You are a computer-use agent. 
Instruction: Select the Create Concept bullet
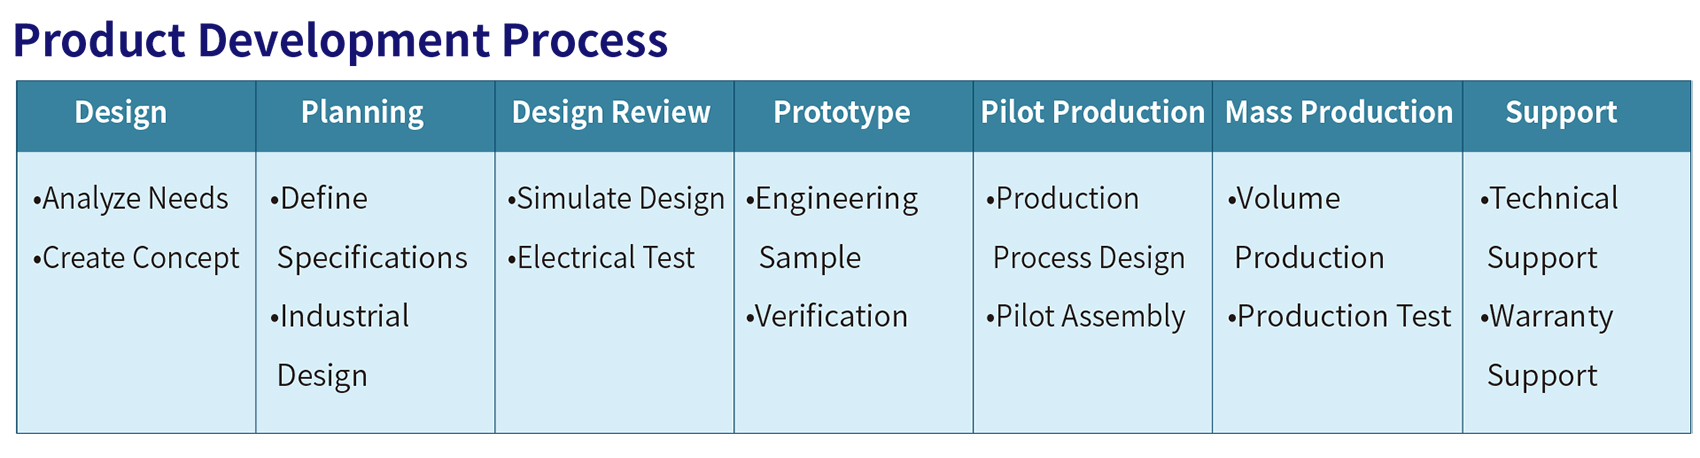(136, 257)
